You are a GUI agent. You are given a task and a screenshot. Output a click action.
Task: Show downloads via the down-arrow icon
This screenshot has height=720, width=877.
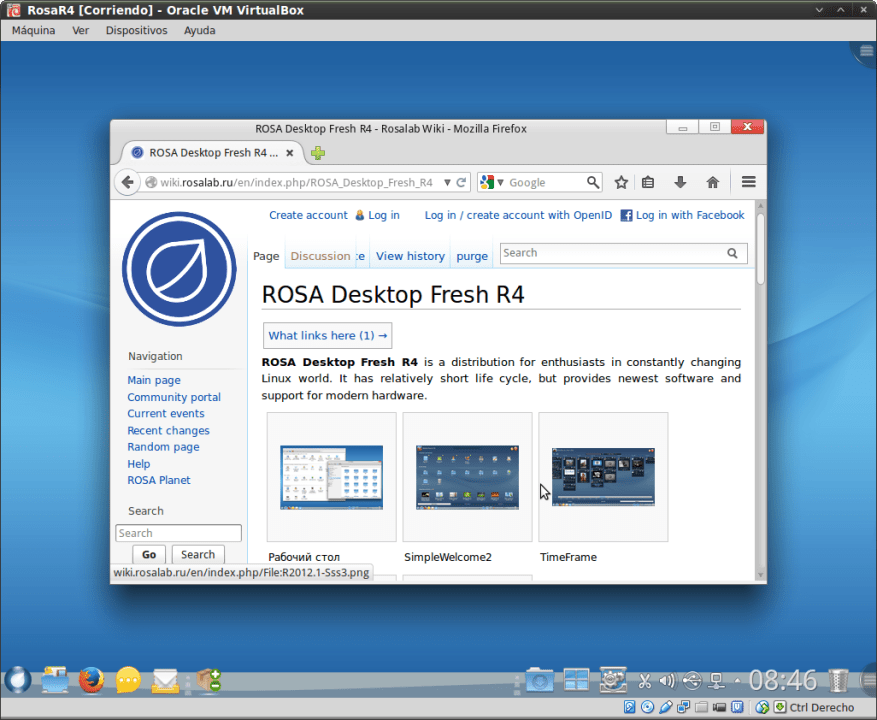[680, 182]
